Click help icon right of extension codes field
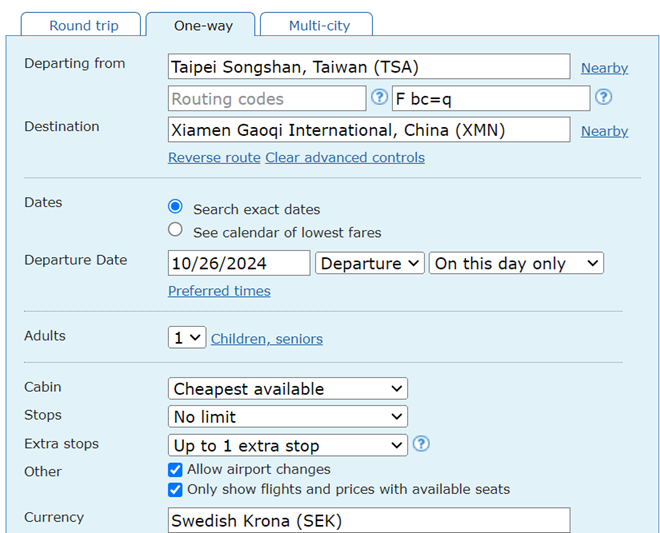The image size is (660, 533). pyautogui.click(x=603, y=98)
